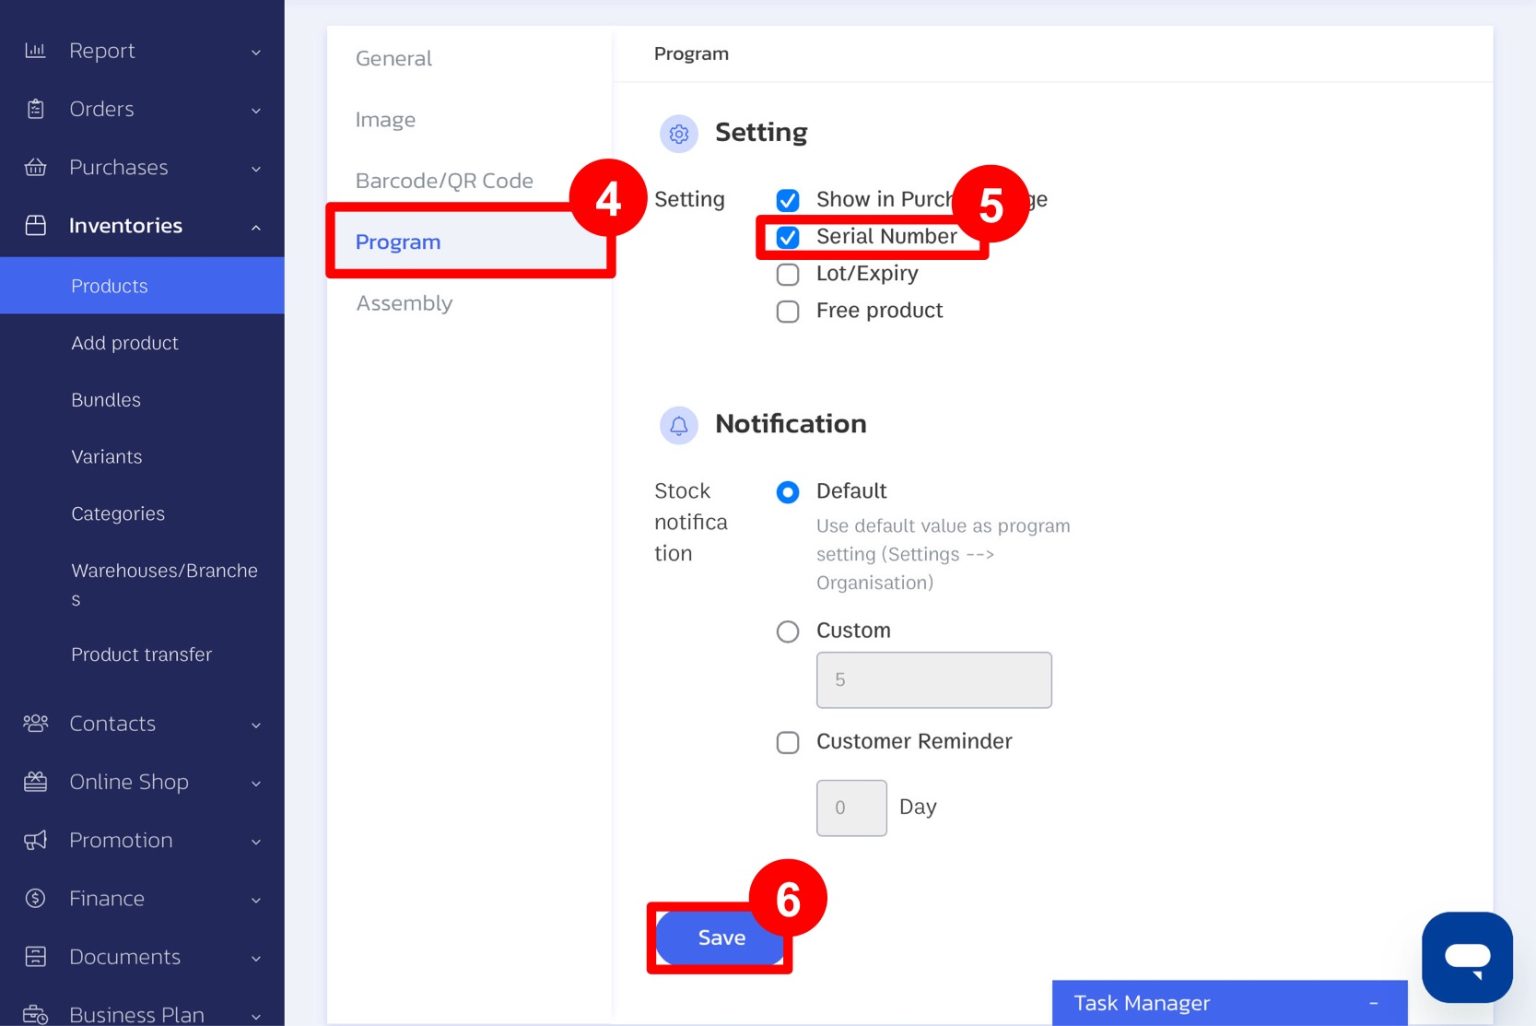Click the Orders clipboard icon
The height and width of the screenshot is (1026, 1536).
[36, 109]
